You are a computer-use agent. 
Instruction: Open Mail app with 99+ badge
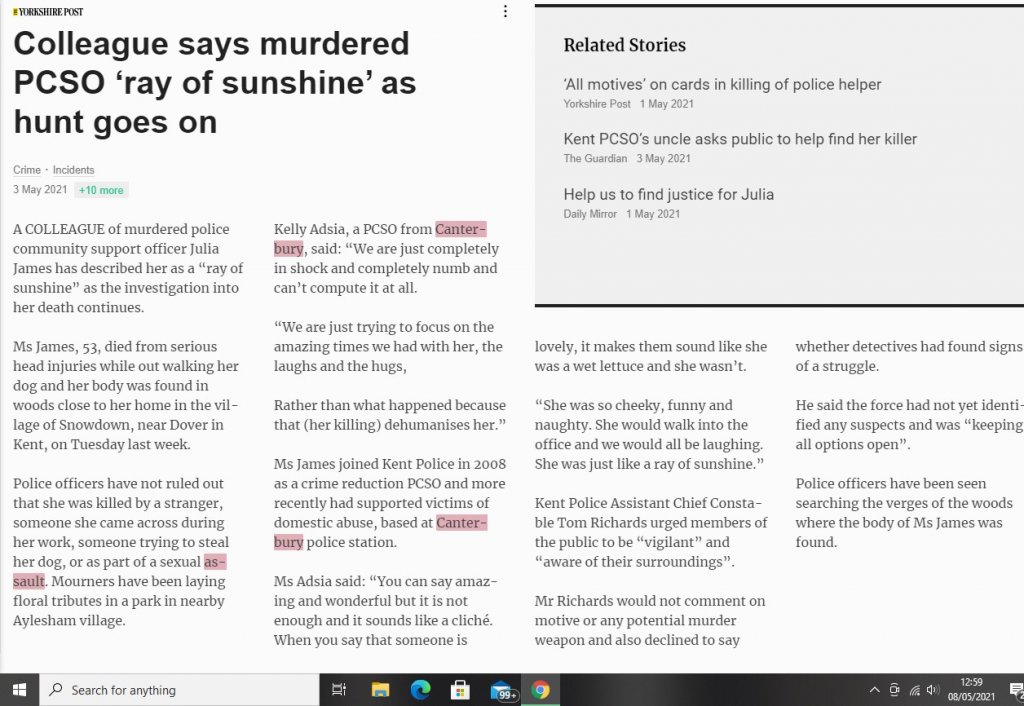pyautogui.click(x=502, y=690)
